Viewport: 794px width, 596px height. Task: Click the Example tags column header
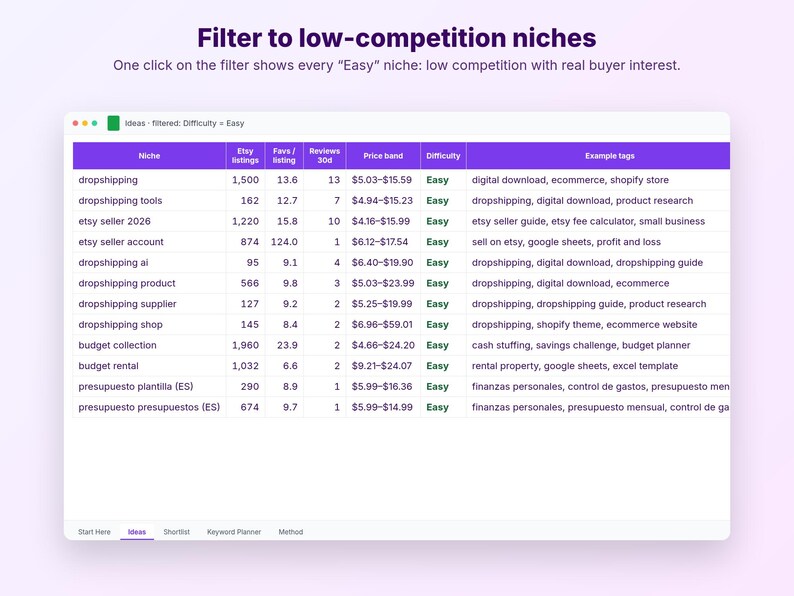click(x=598, y=156)
